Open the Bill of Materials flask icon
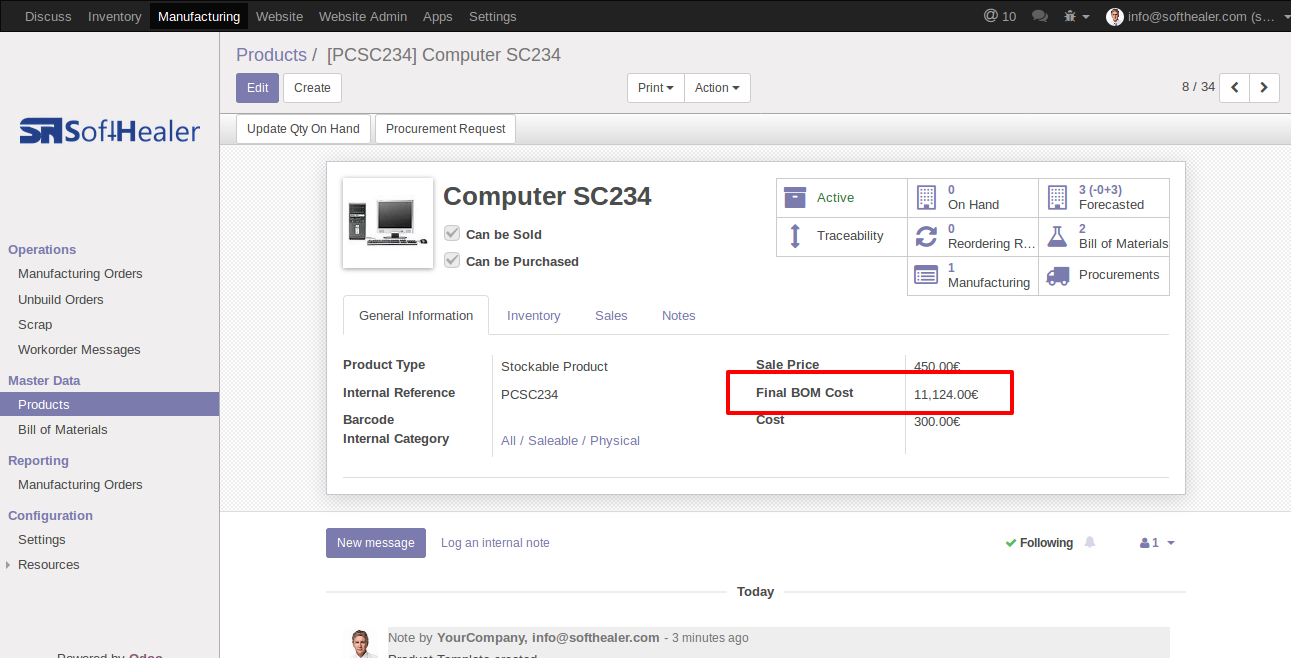This screenshot has height=658, width=1291. (x=1057, y=236)
